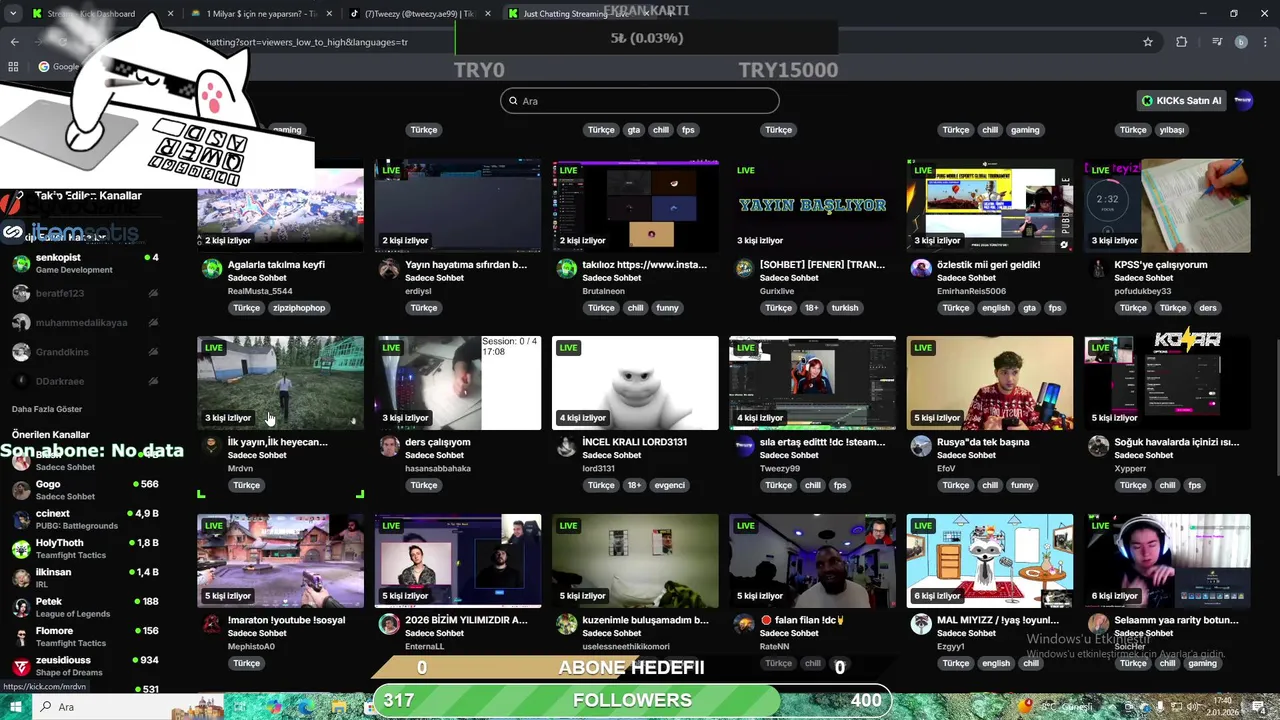Image resolution: width=1280 pixels, height=720 pixels.
Task: Open EfoV streamer avatar
Action: (921, 446)
